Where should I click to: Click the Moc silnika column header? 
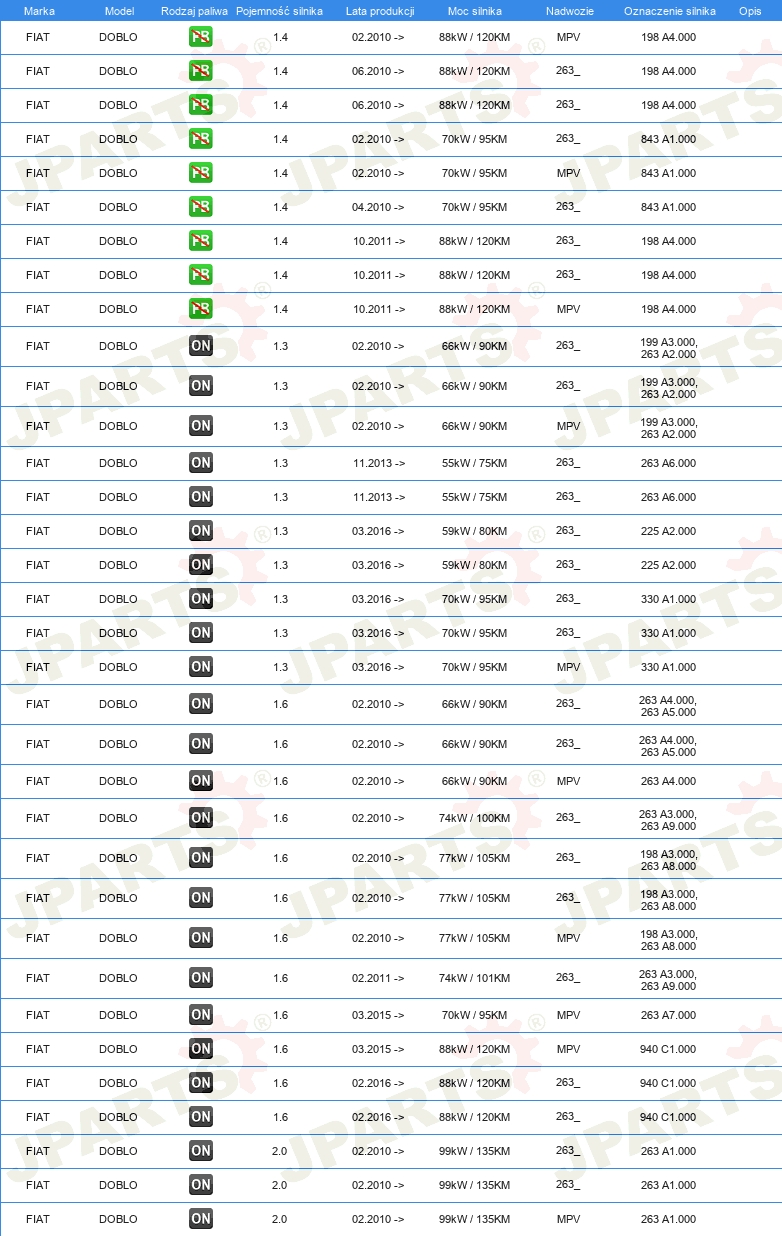pos(475,10)
